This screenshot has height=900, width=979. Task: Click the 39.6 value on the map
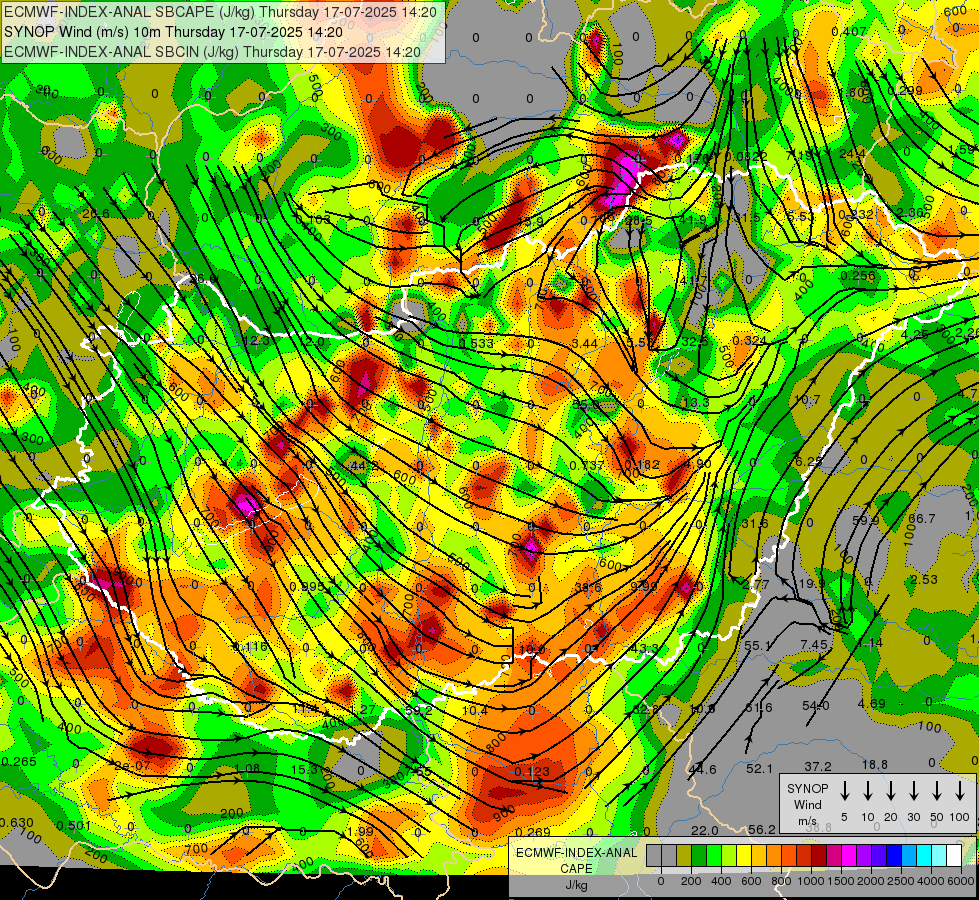tap(588, 587)
